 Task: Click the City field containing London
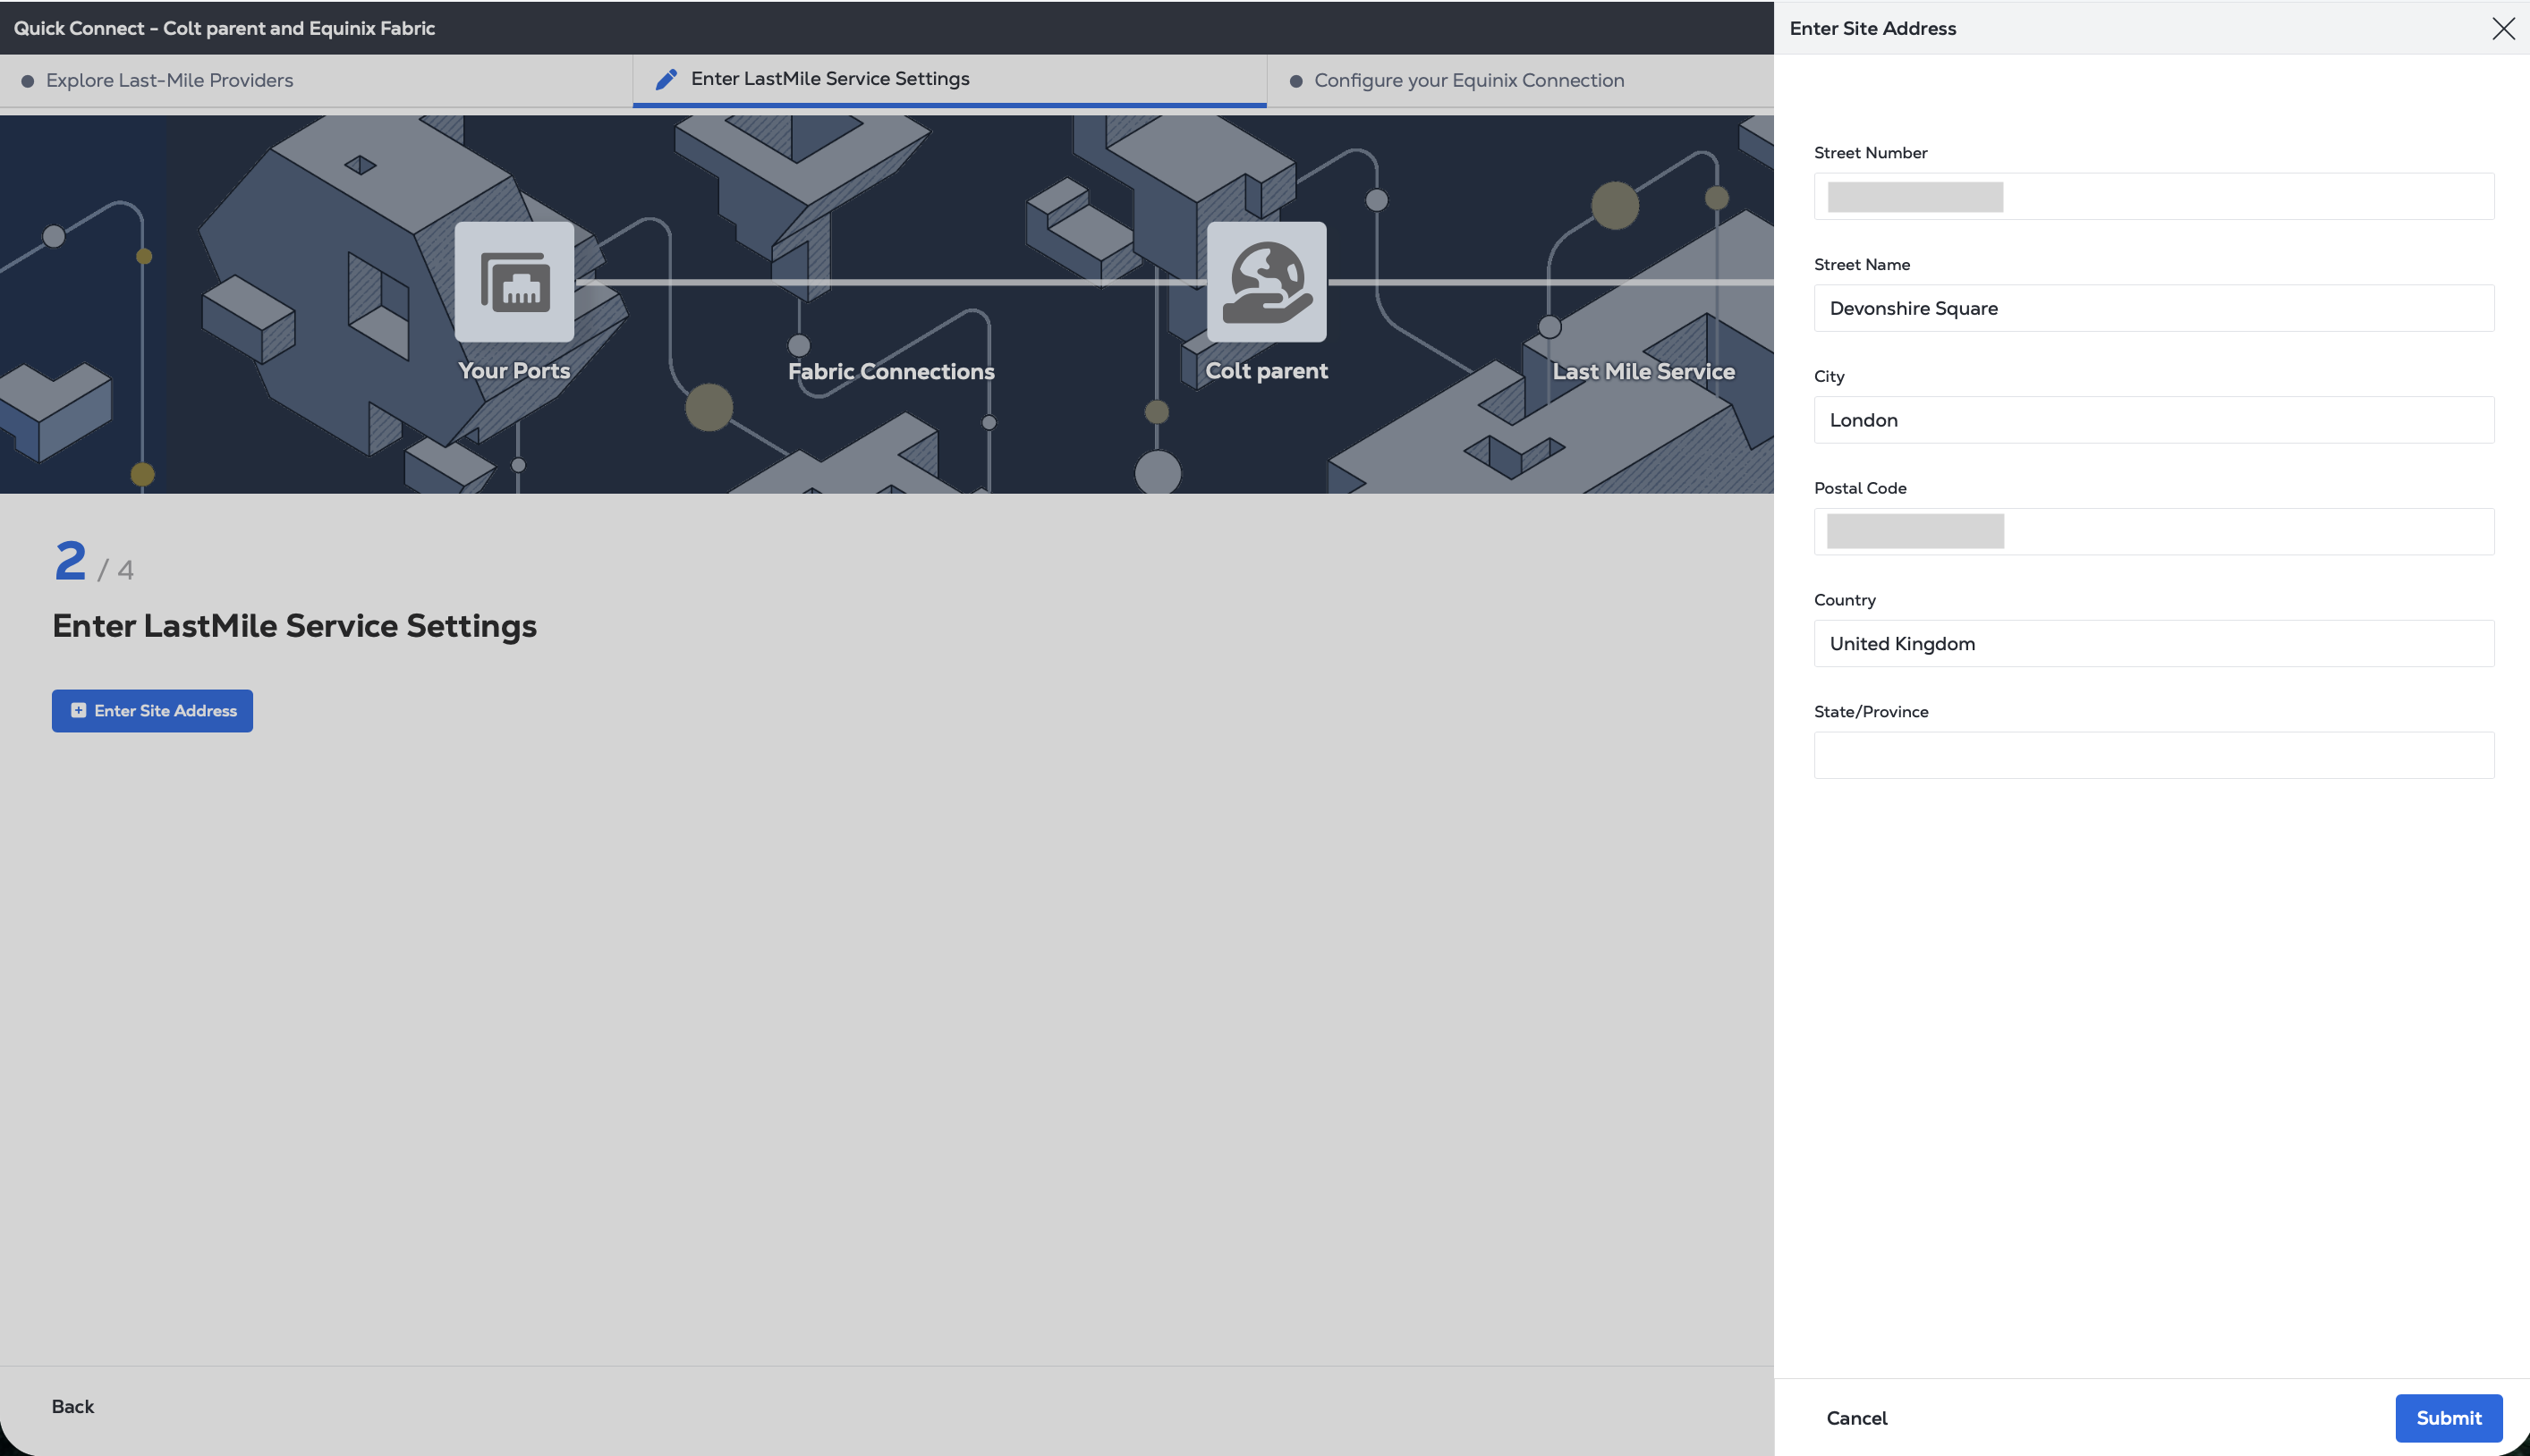click(2153, 420)
